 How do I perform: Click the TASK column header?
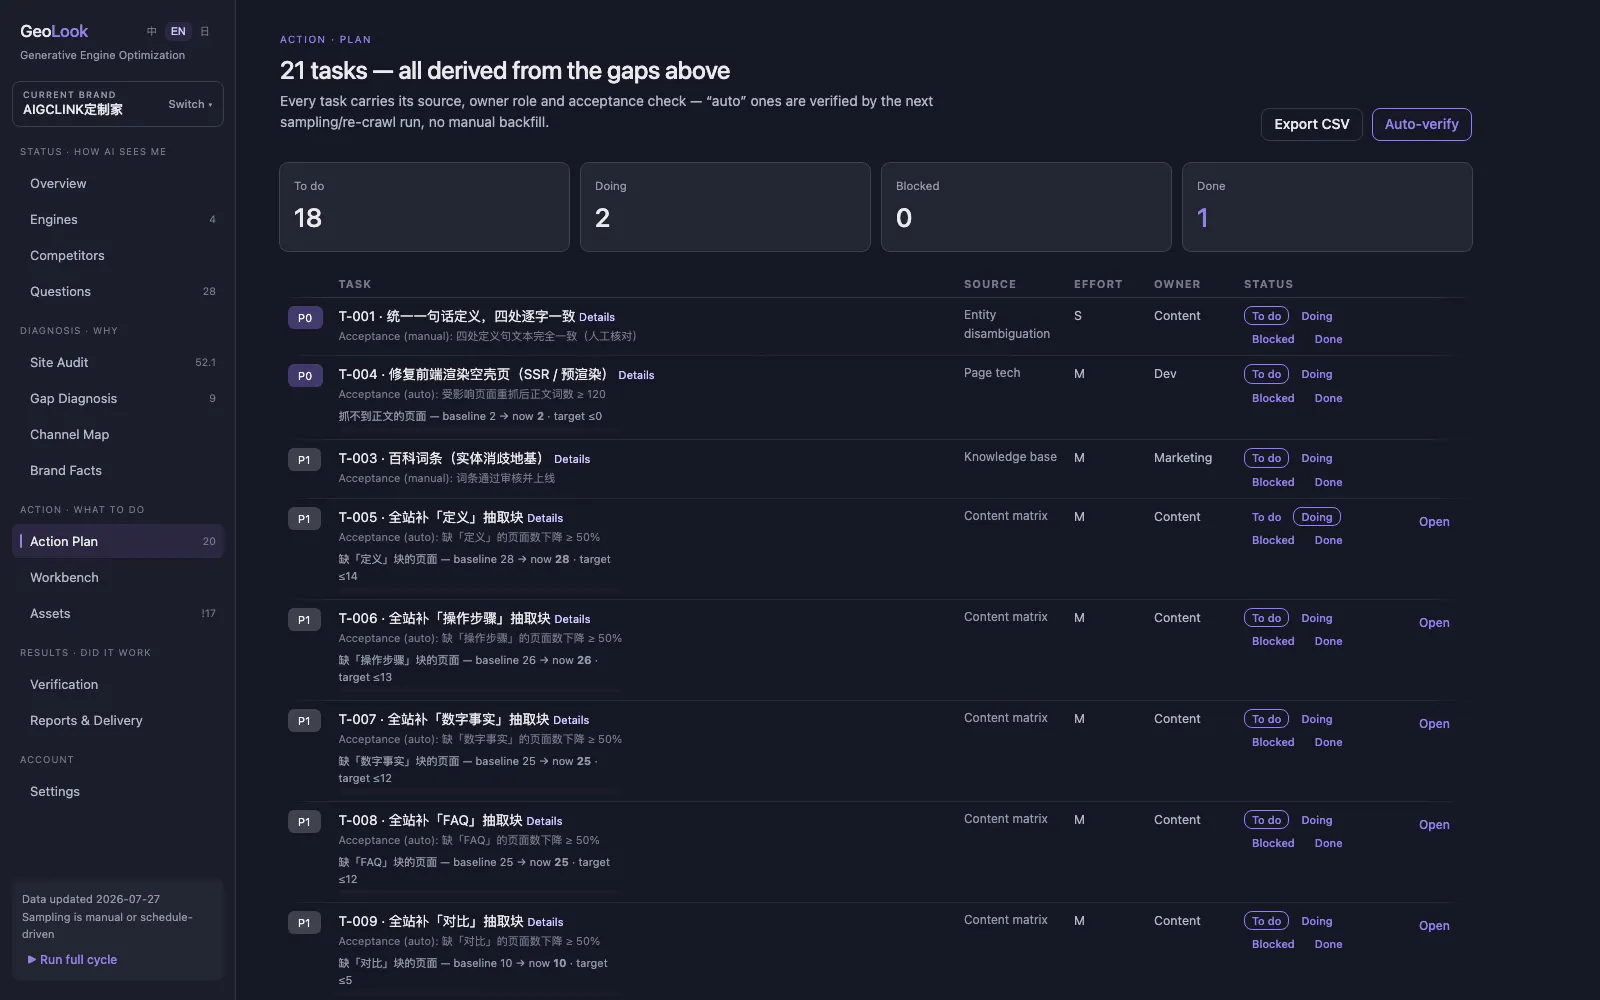click(355, 284)
